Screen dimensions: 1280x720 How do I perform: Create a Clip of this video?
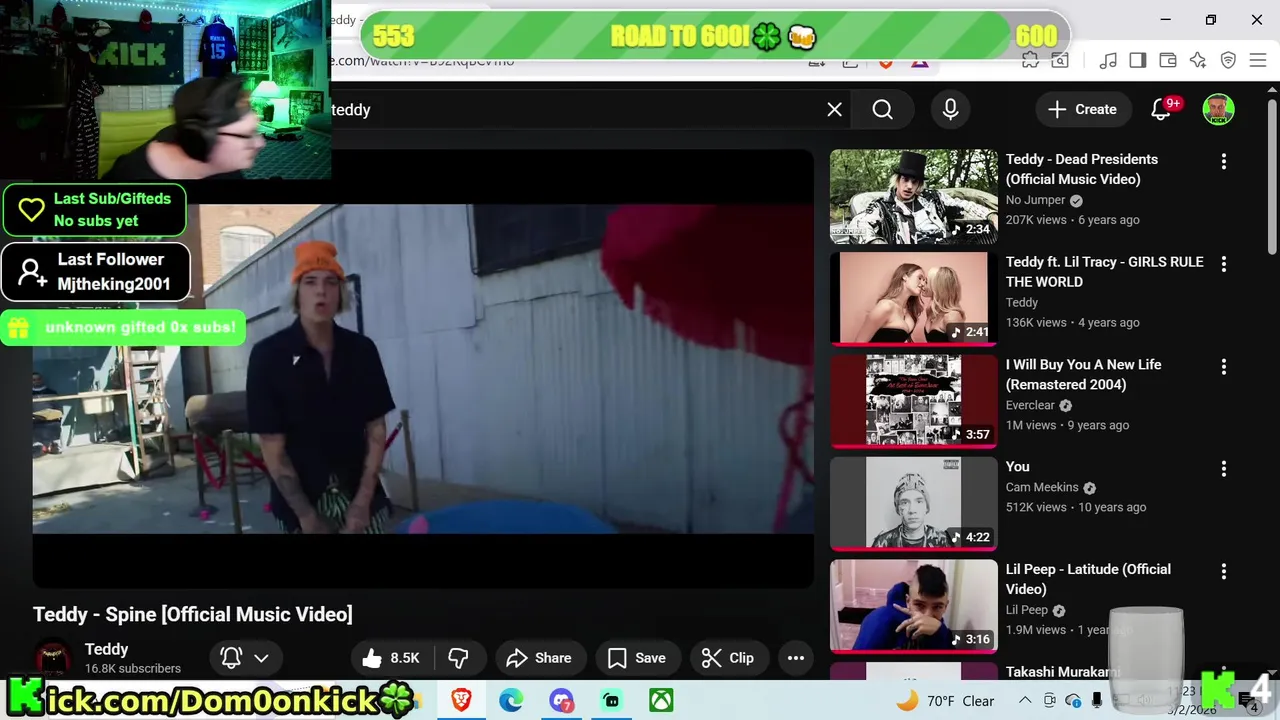point(728,658)
